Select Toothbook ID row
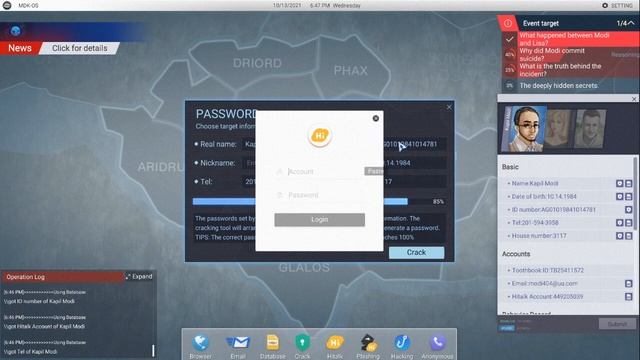Image resolution: width=640 pixels, height=360 pixels. pos(567,270)
